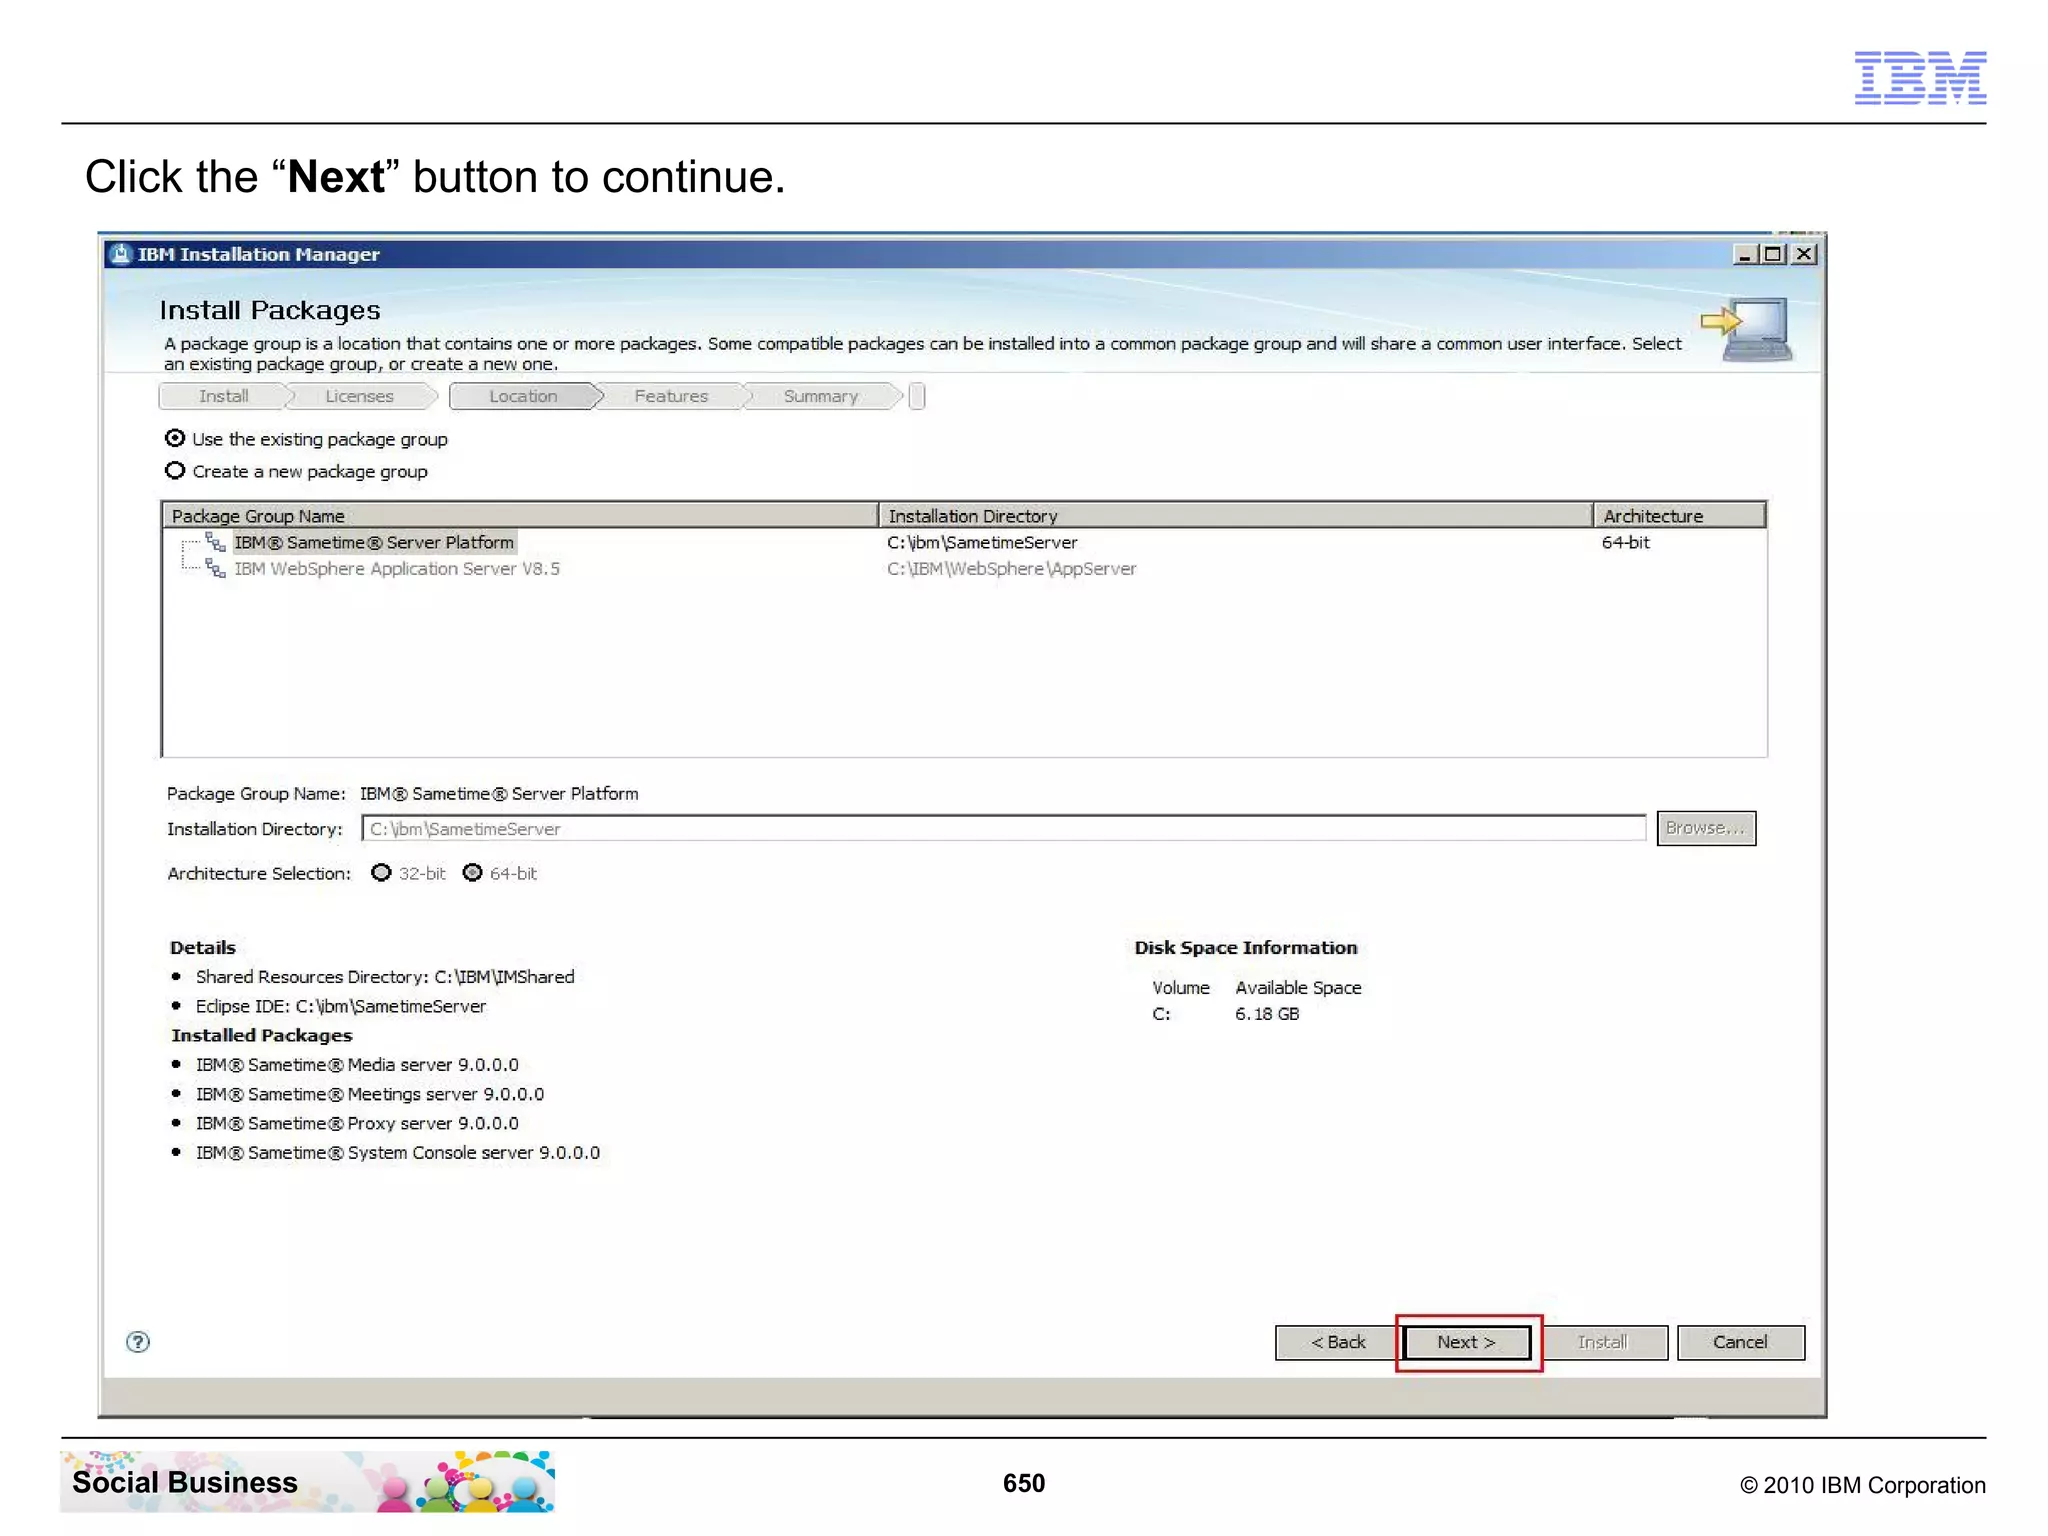Click the 64-bit architecture cell

point(1625,542)
